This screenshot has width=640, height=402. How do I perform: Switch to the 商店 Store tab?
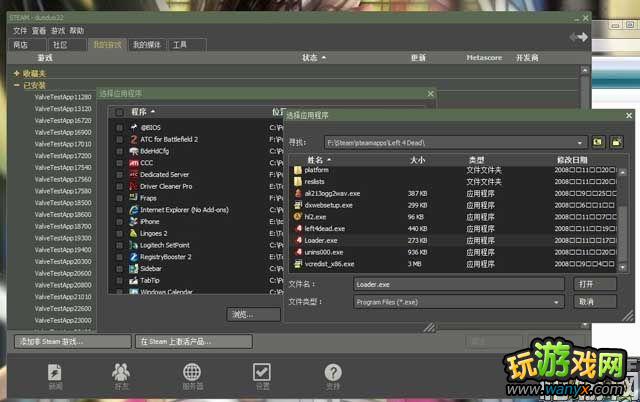pos(27,45)
